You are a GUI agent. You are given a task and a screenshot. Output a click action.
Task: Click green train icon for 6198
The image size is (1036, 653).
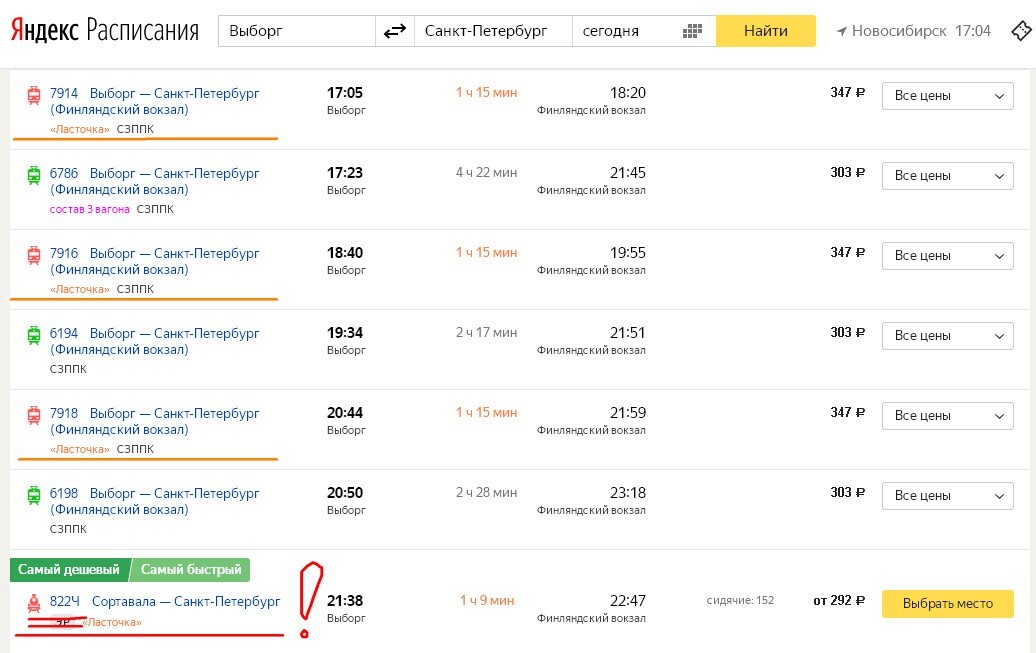(34, 495)
